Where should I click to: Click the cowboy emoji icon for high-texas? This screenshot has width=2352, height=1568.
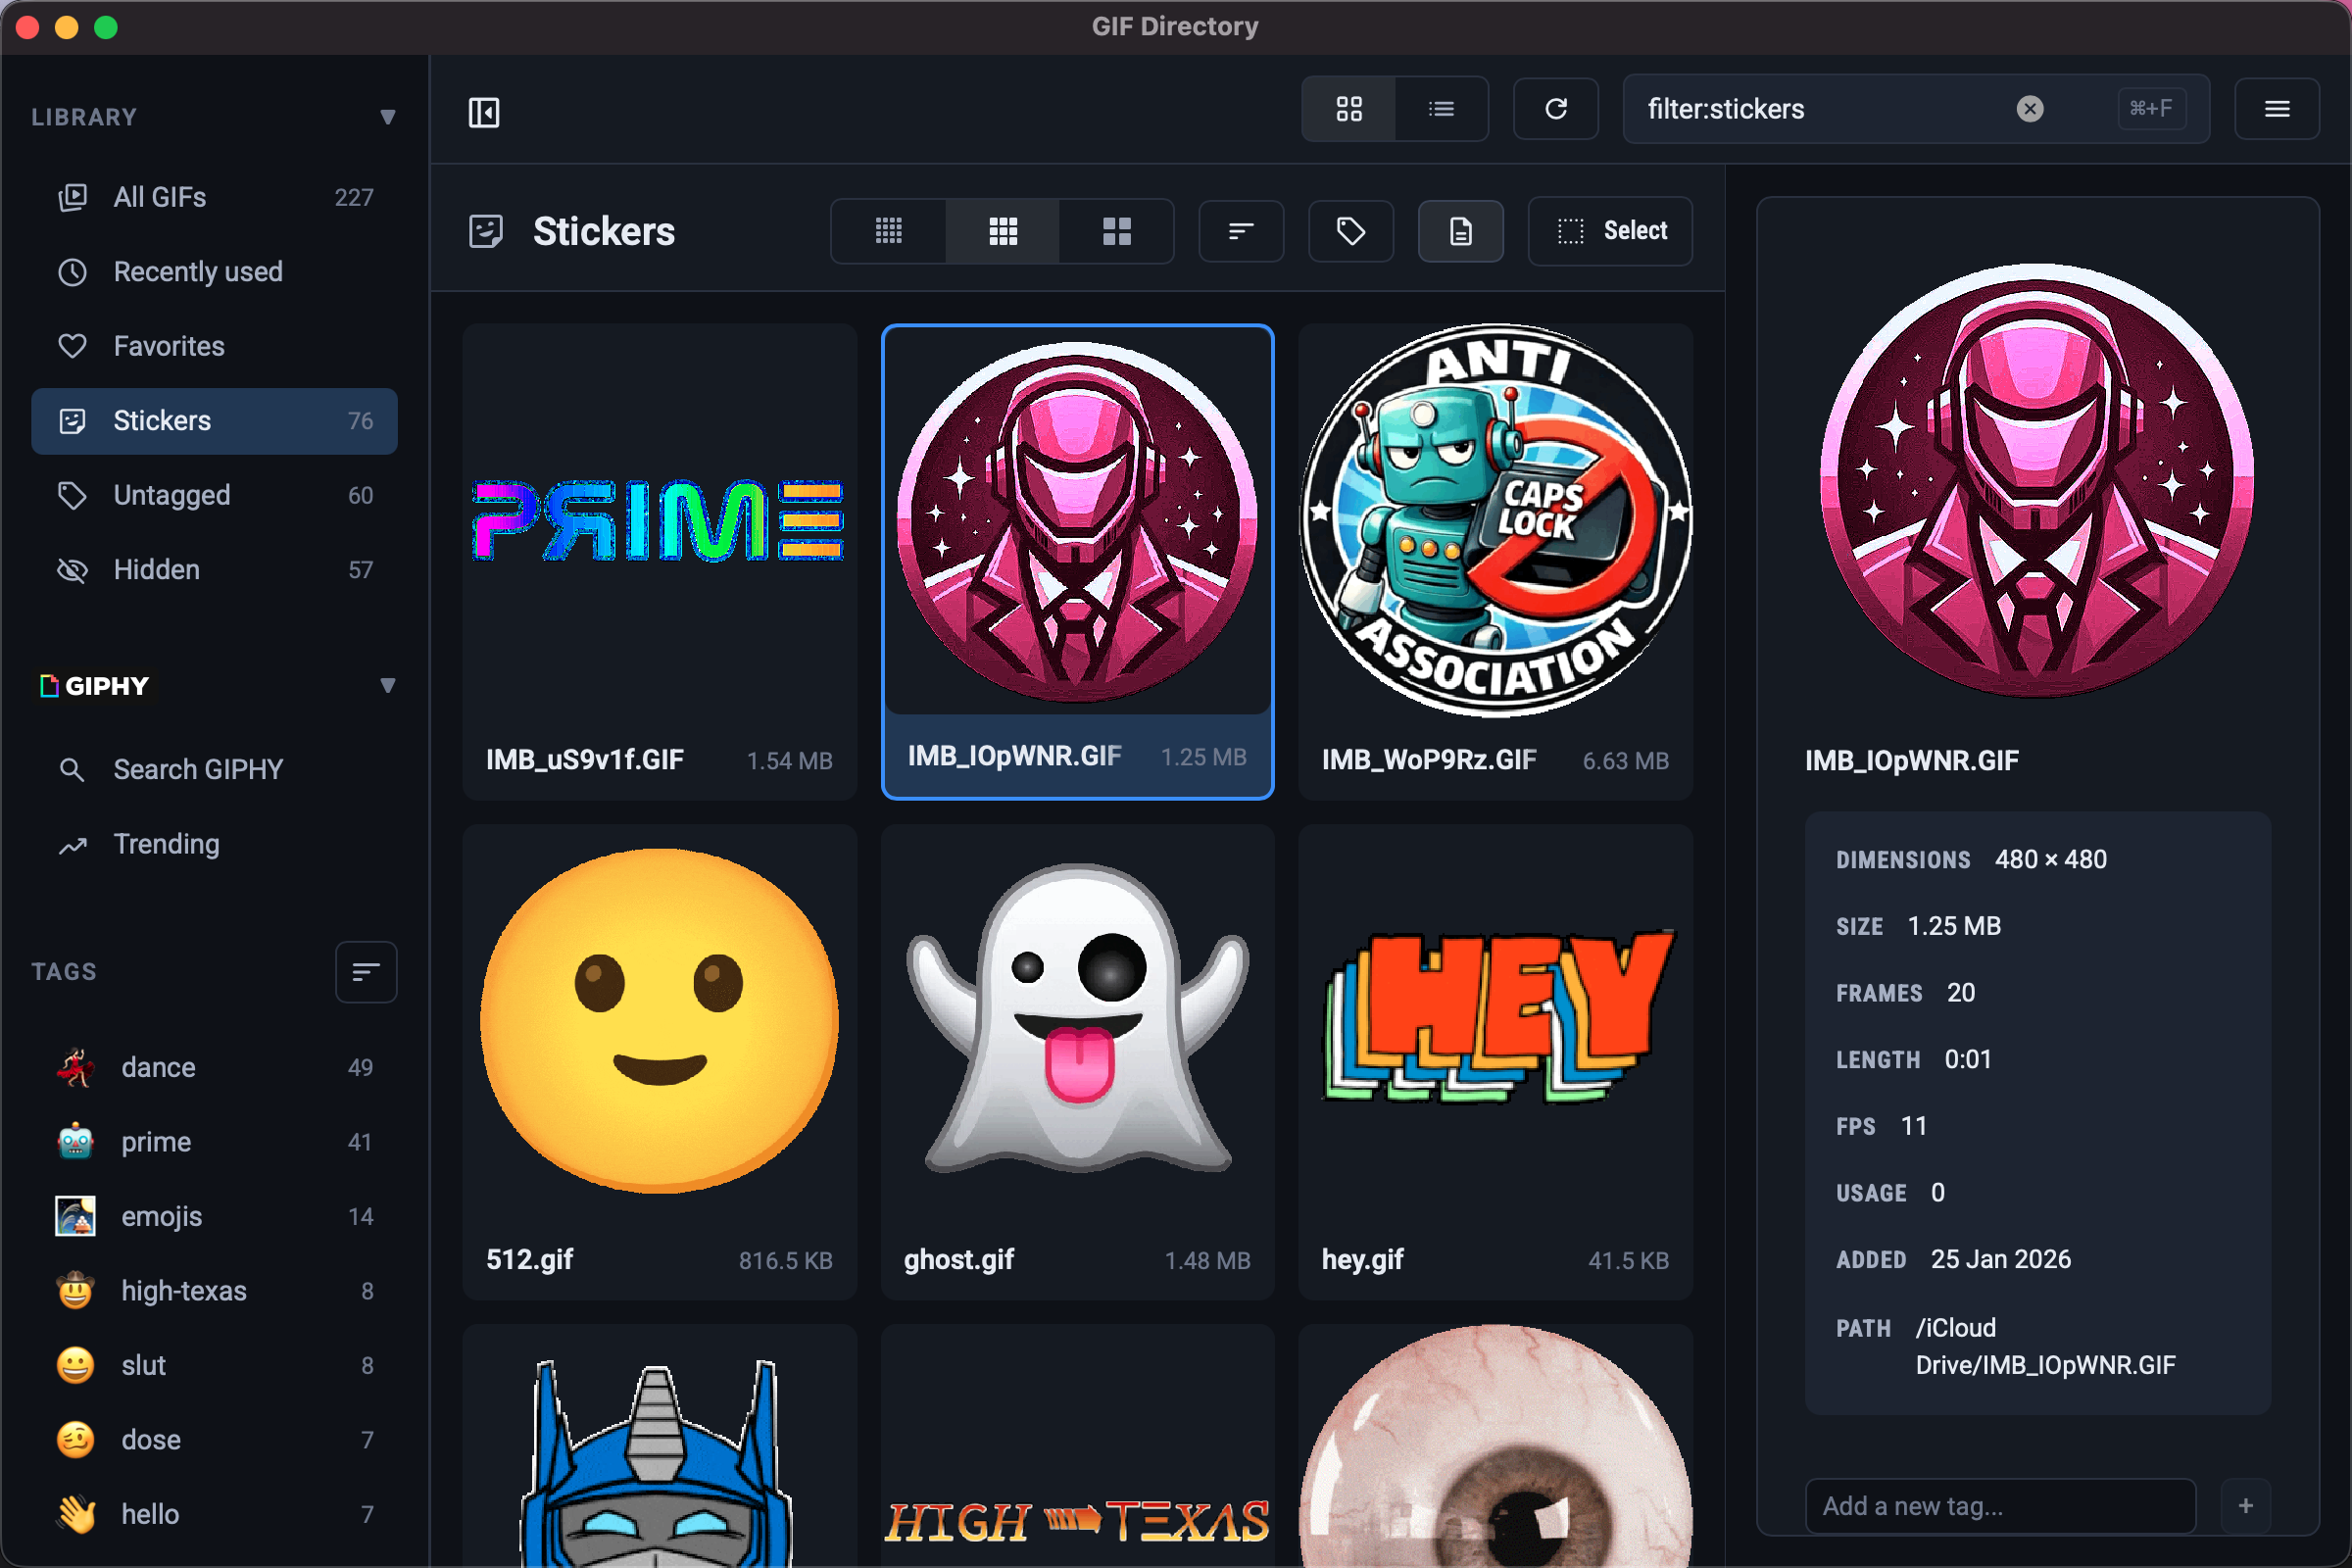click(x=75, y=1290)
